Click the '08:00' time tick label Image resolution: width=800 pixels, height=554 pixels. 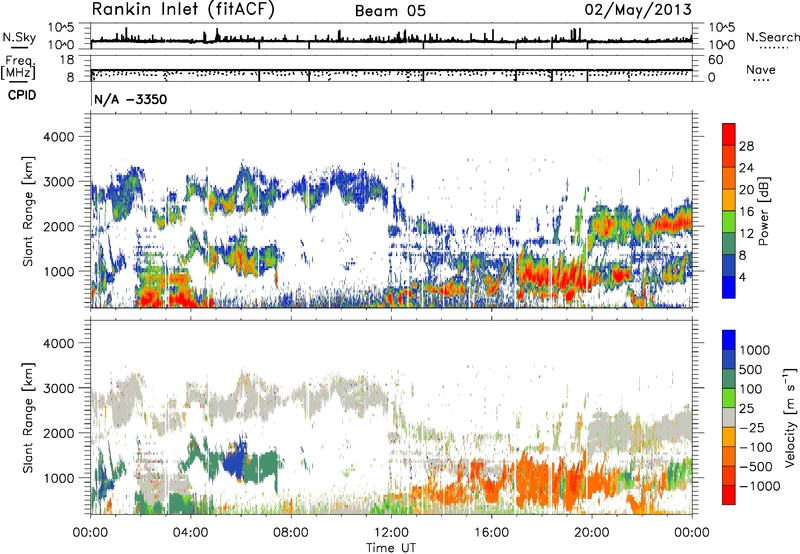coord(290,533)
